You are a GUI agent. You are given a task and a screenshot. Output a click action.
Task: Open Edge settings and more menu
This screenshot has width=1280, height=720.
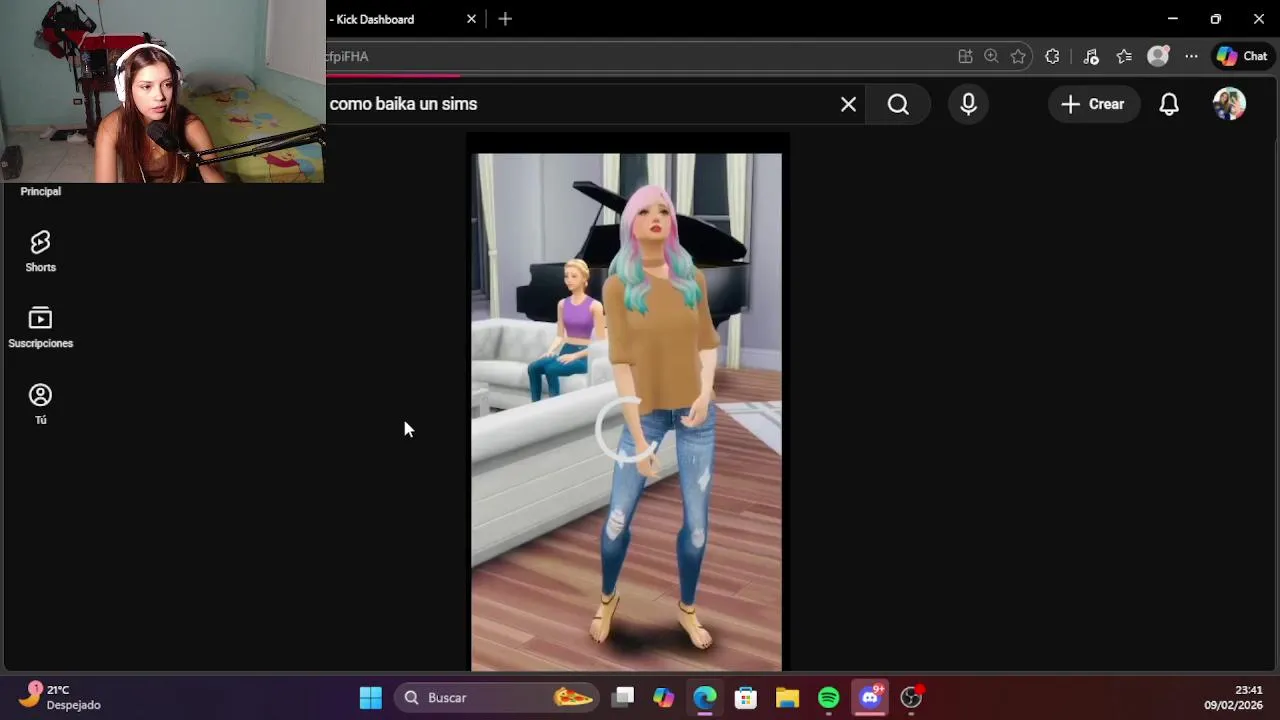(1191, 56)
